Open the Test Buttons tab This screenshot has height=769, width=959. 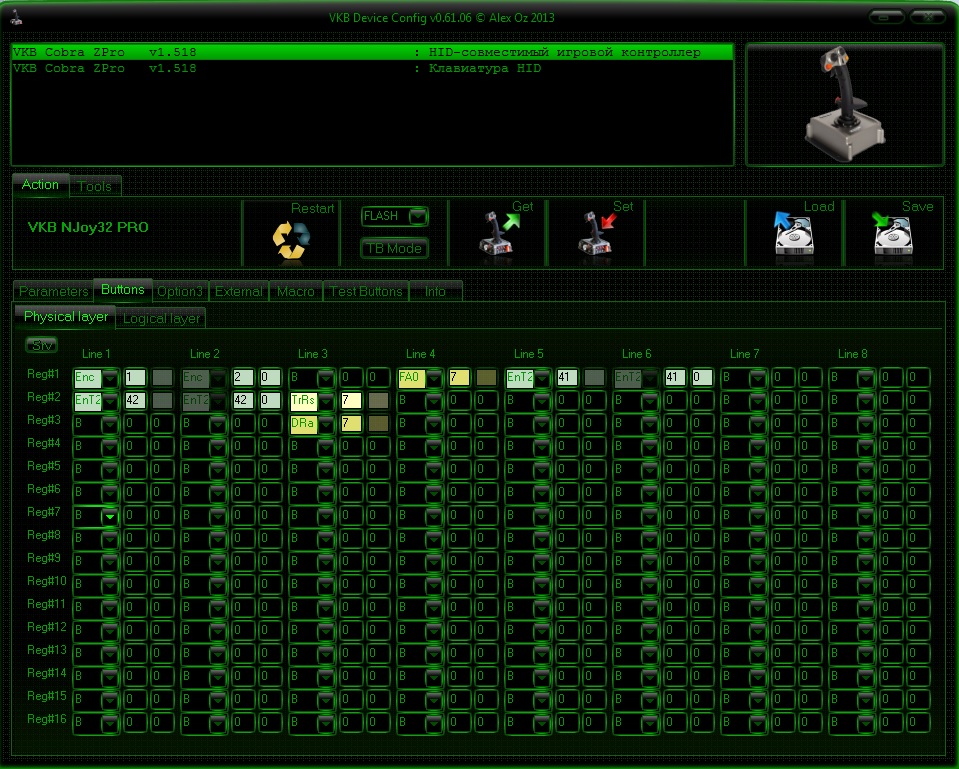coord(366,291)
